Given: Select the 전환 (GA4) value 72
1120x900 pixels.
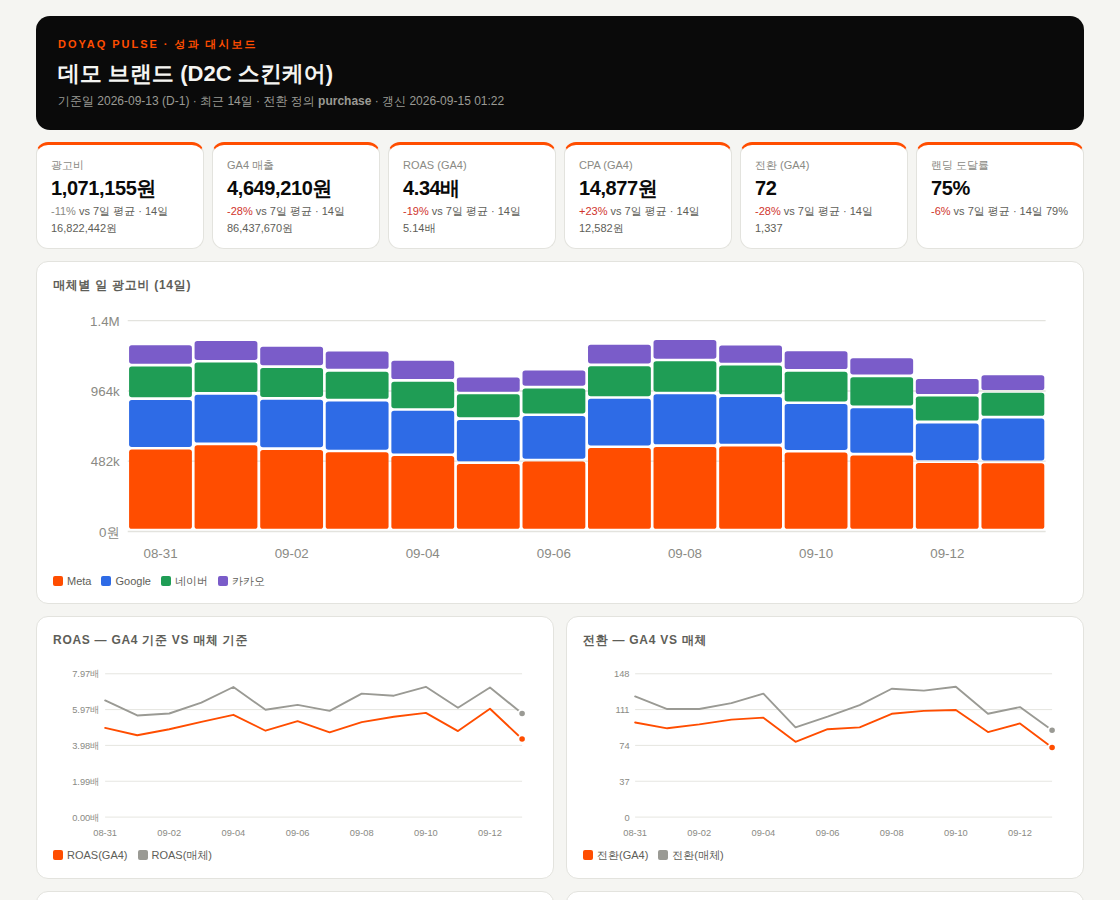Looking at the screenshot, I should (766, 189).
